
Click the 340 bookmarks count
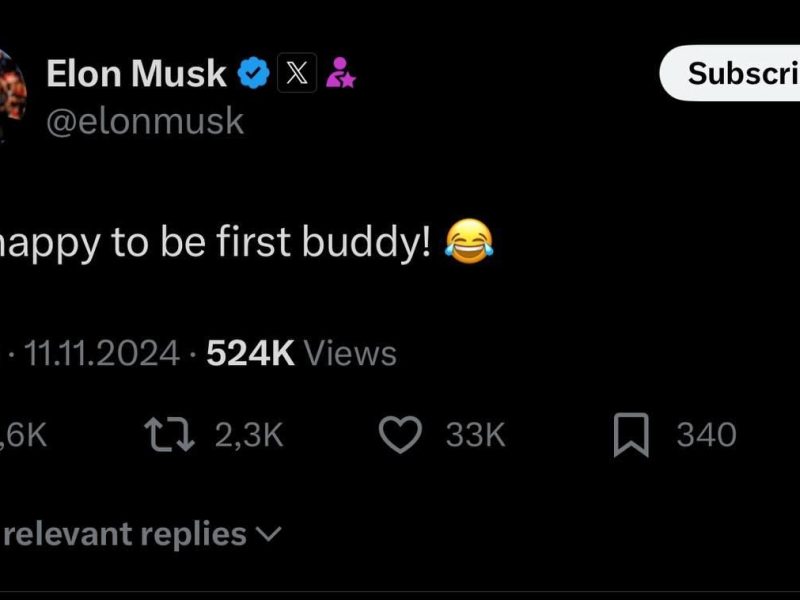tap(706, 435)
